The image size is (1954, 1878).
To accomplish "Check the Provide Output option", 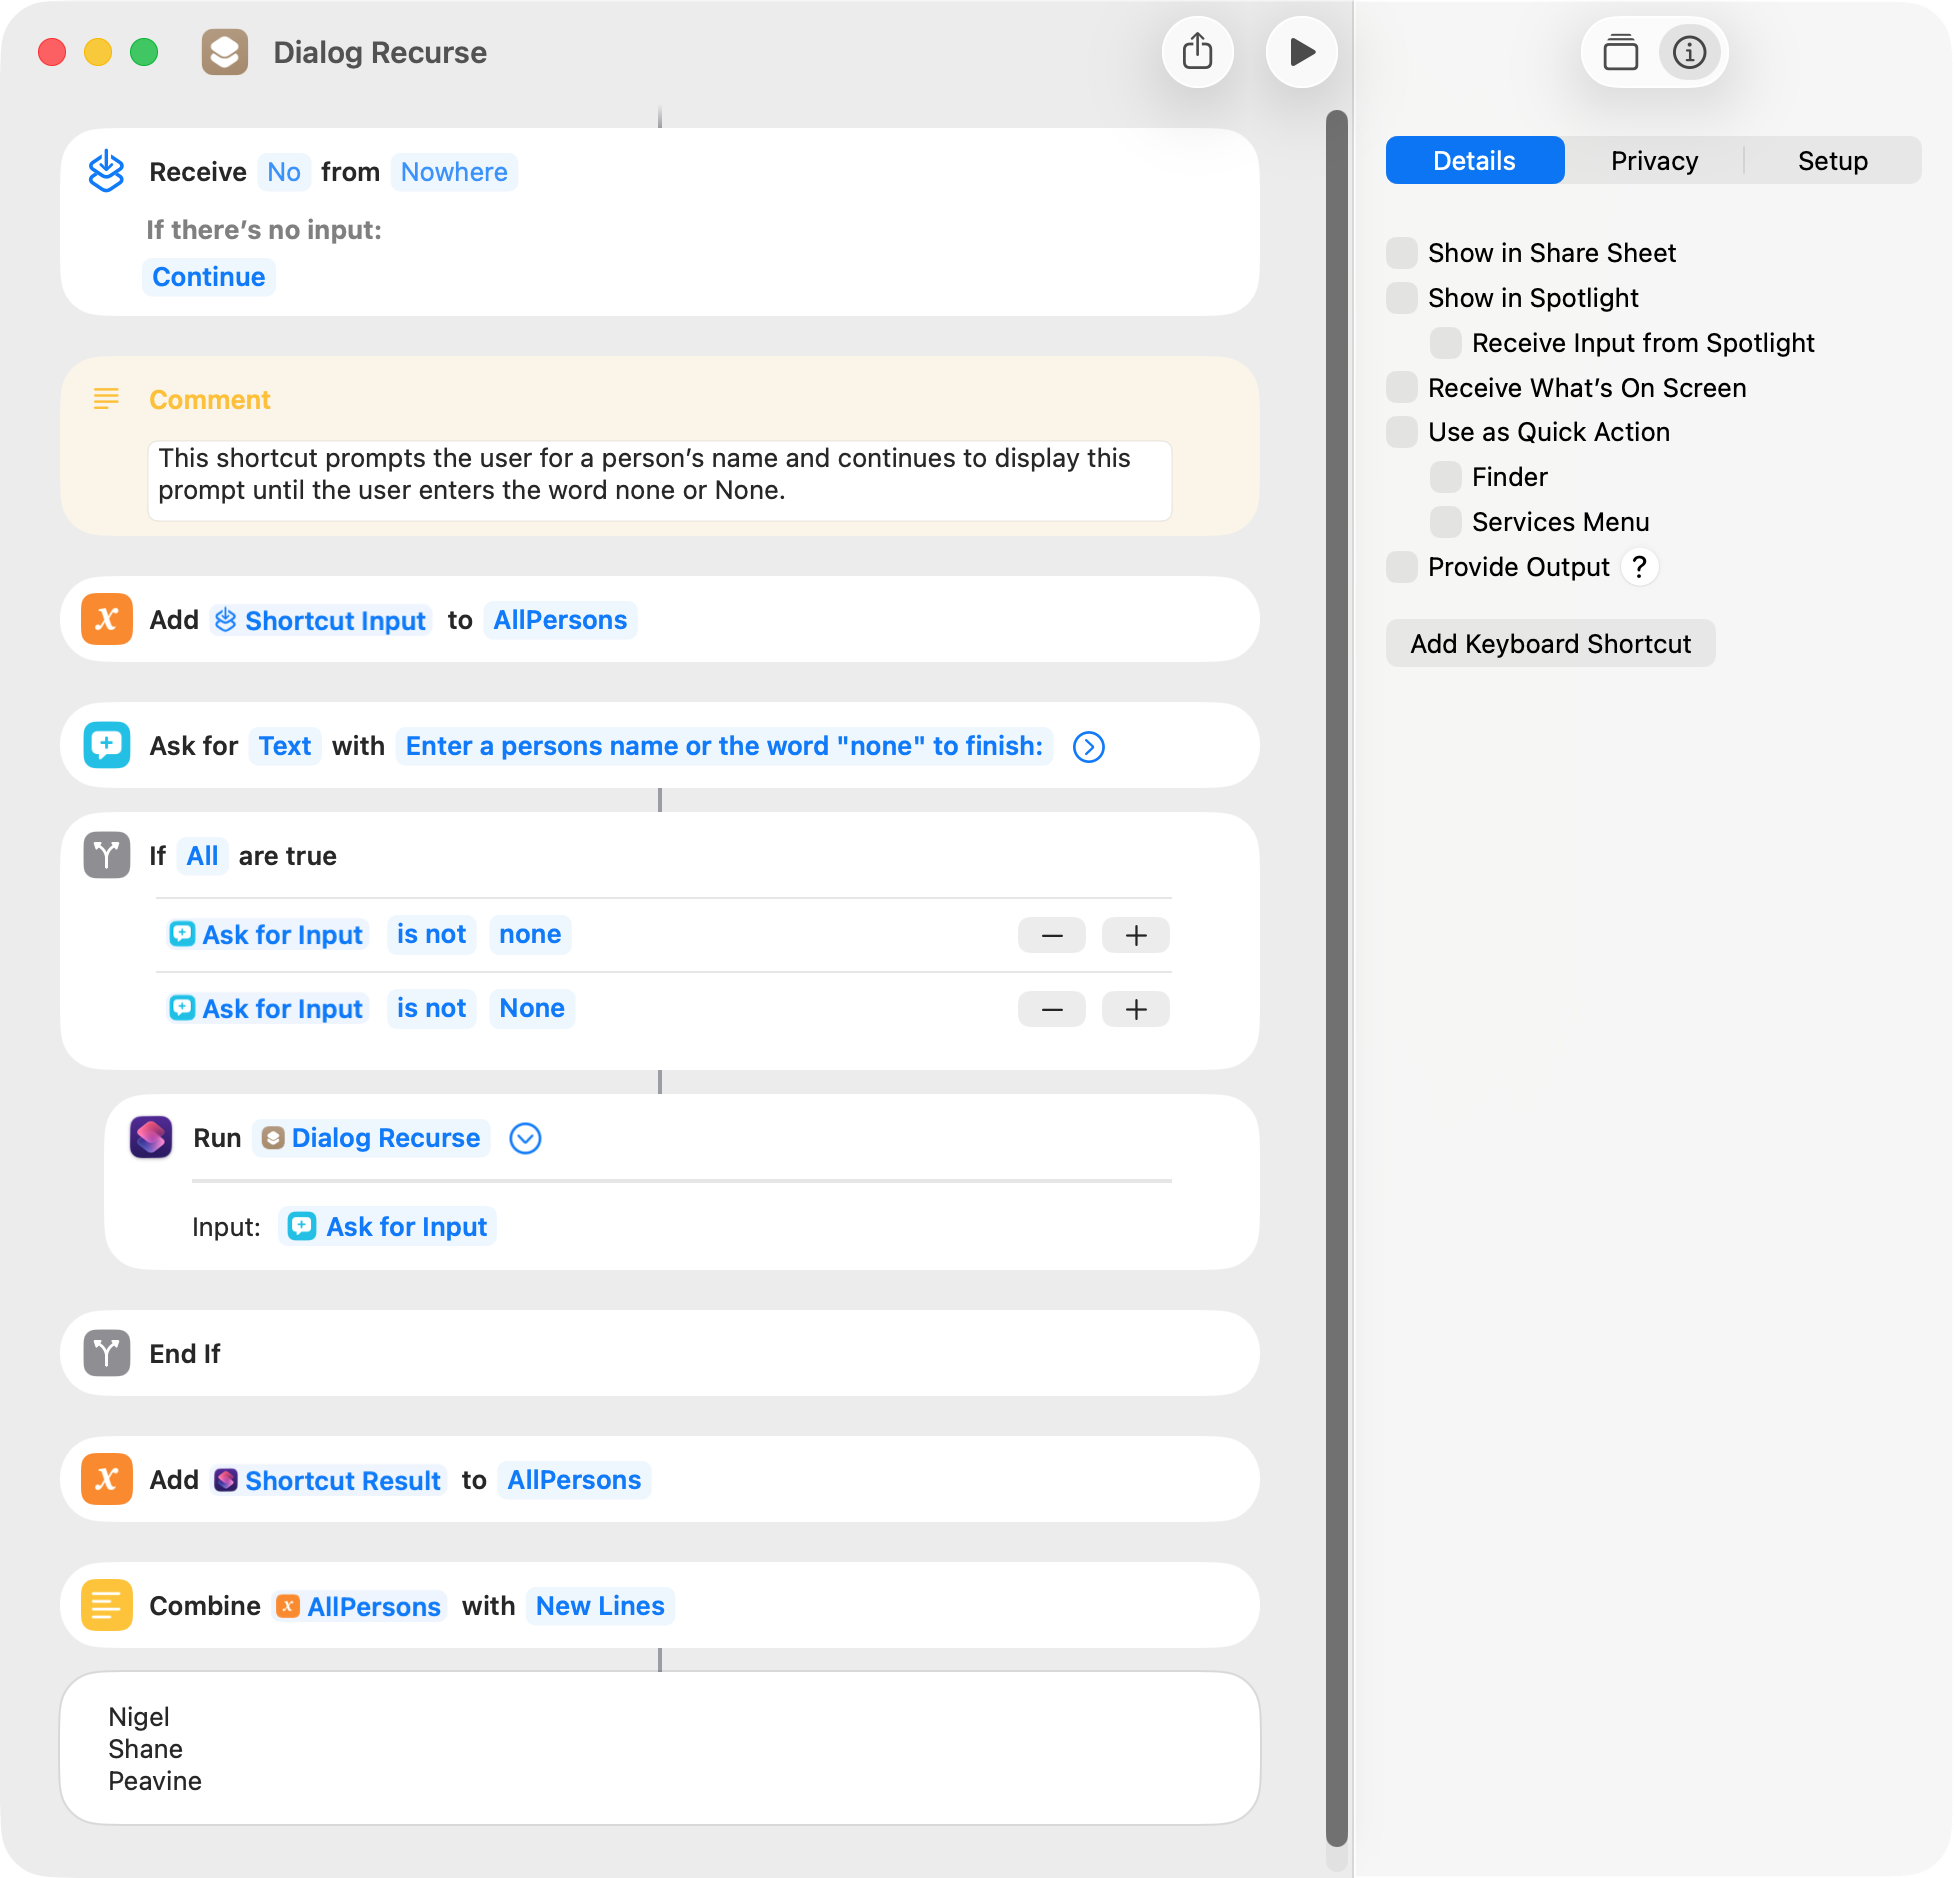I will 1402,567.
